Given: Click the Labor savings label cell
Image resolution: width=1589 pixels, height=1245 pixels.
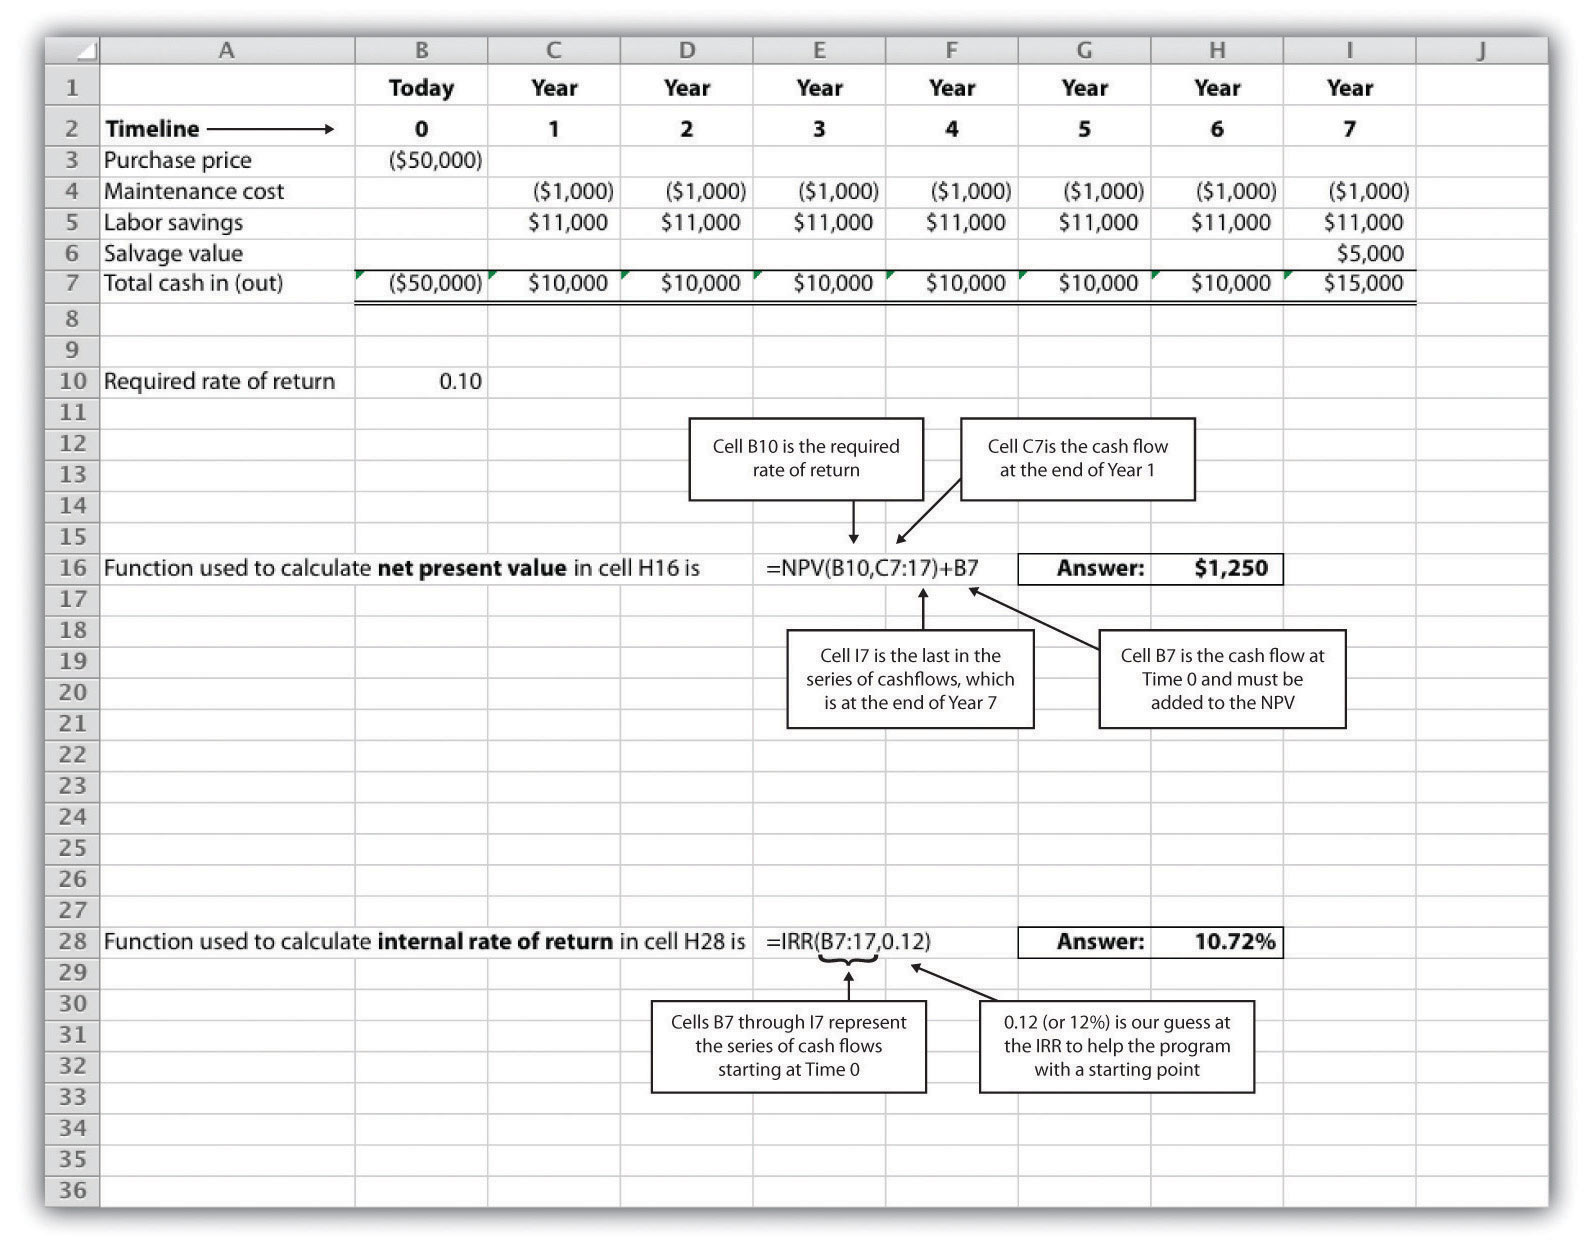Looking at the screenshot, I should [x=173, y=223].
